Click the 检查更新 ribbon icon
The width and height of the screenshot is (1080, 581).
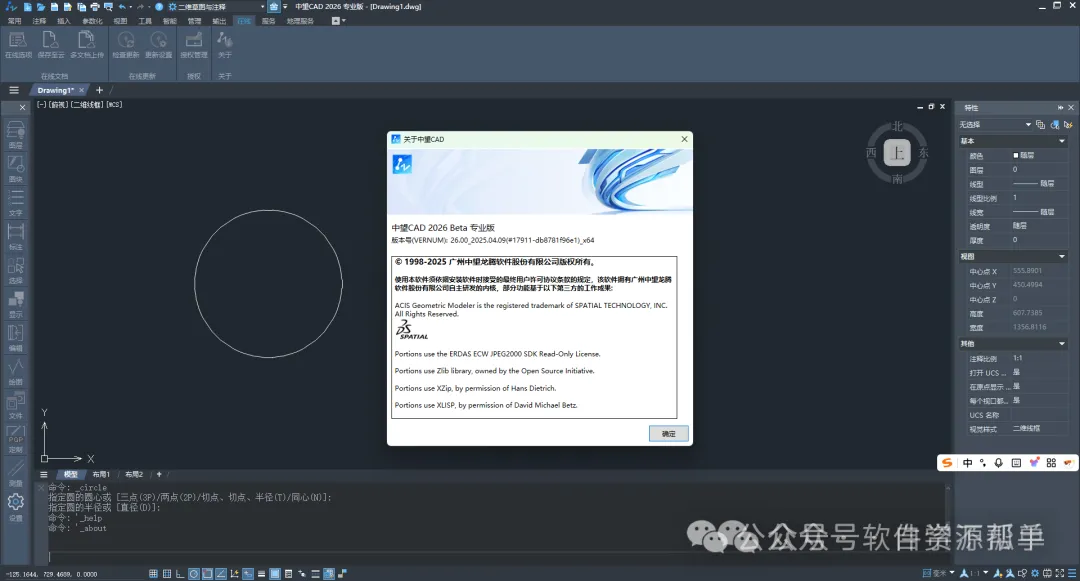(125, 45)
